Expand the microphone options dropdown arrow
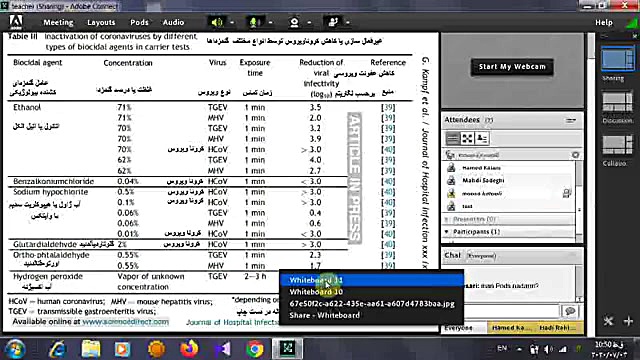This screenshot has height=360, width=640. (x=270, y=22)
